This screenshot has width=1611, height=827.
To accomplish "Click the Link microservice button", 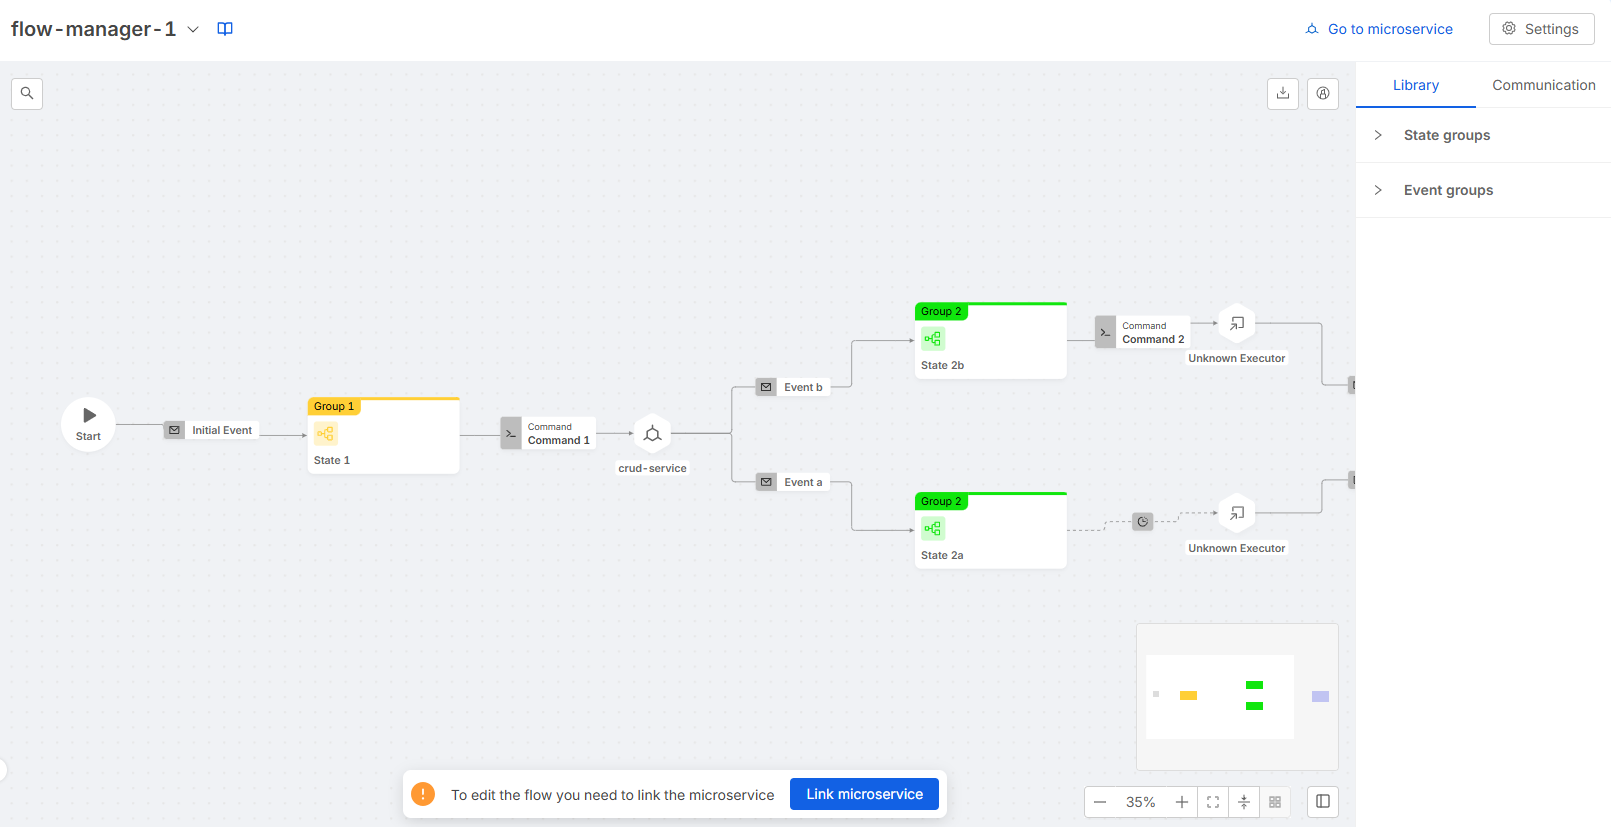I will click(864, 794).
